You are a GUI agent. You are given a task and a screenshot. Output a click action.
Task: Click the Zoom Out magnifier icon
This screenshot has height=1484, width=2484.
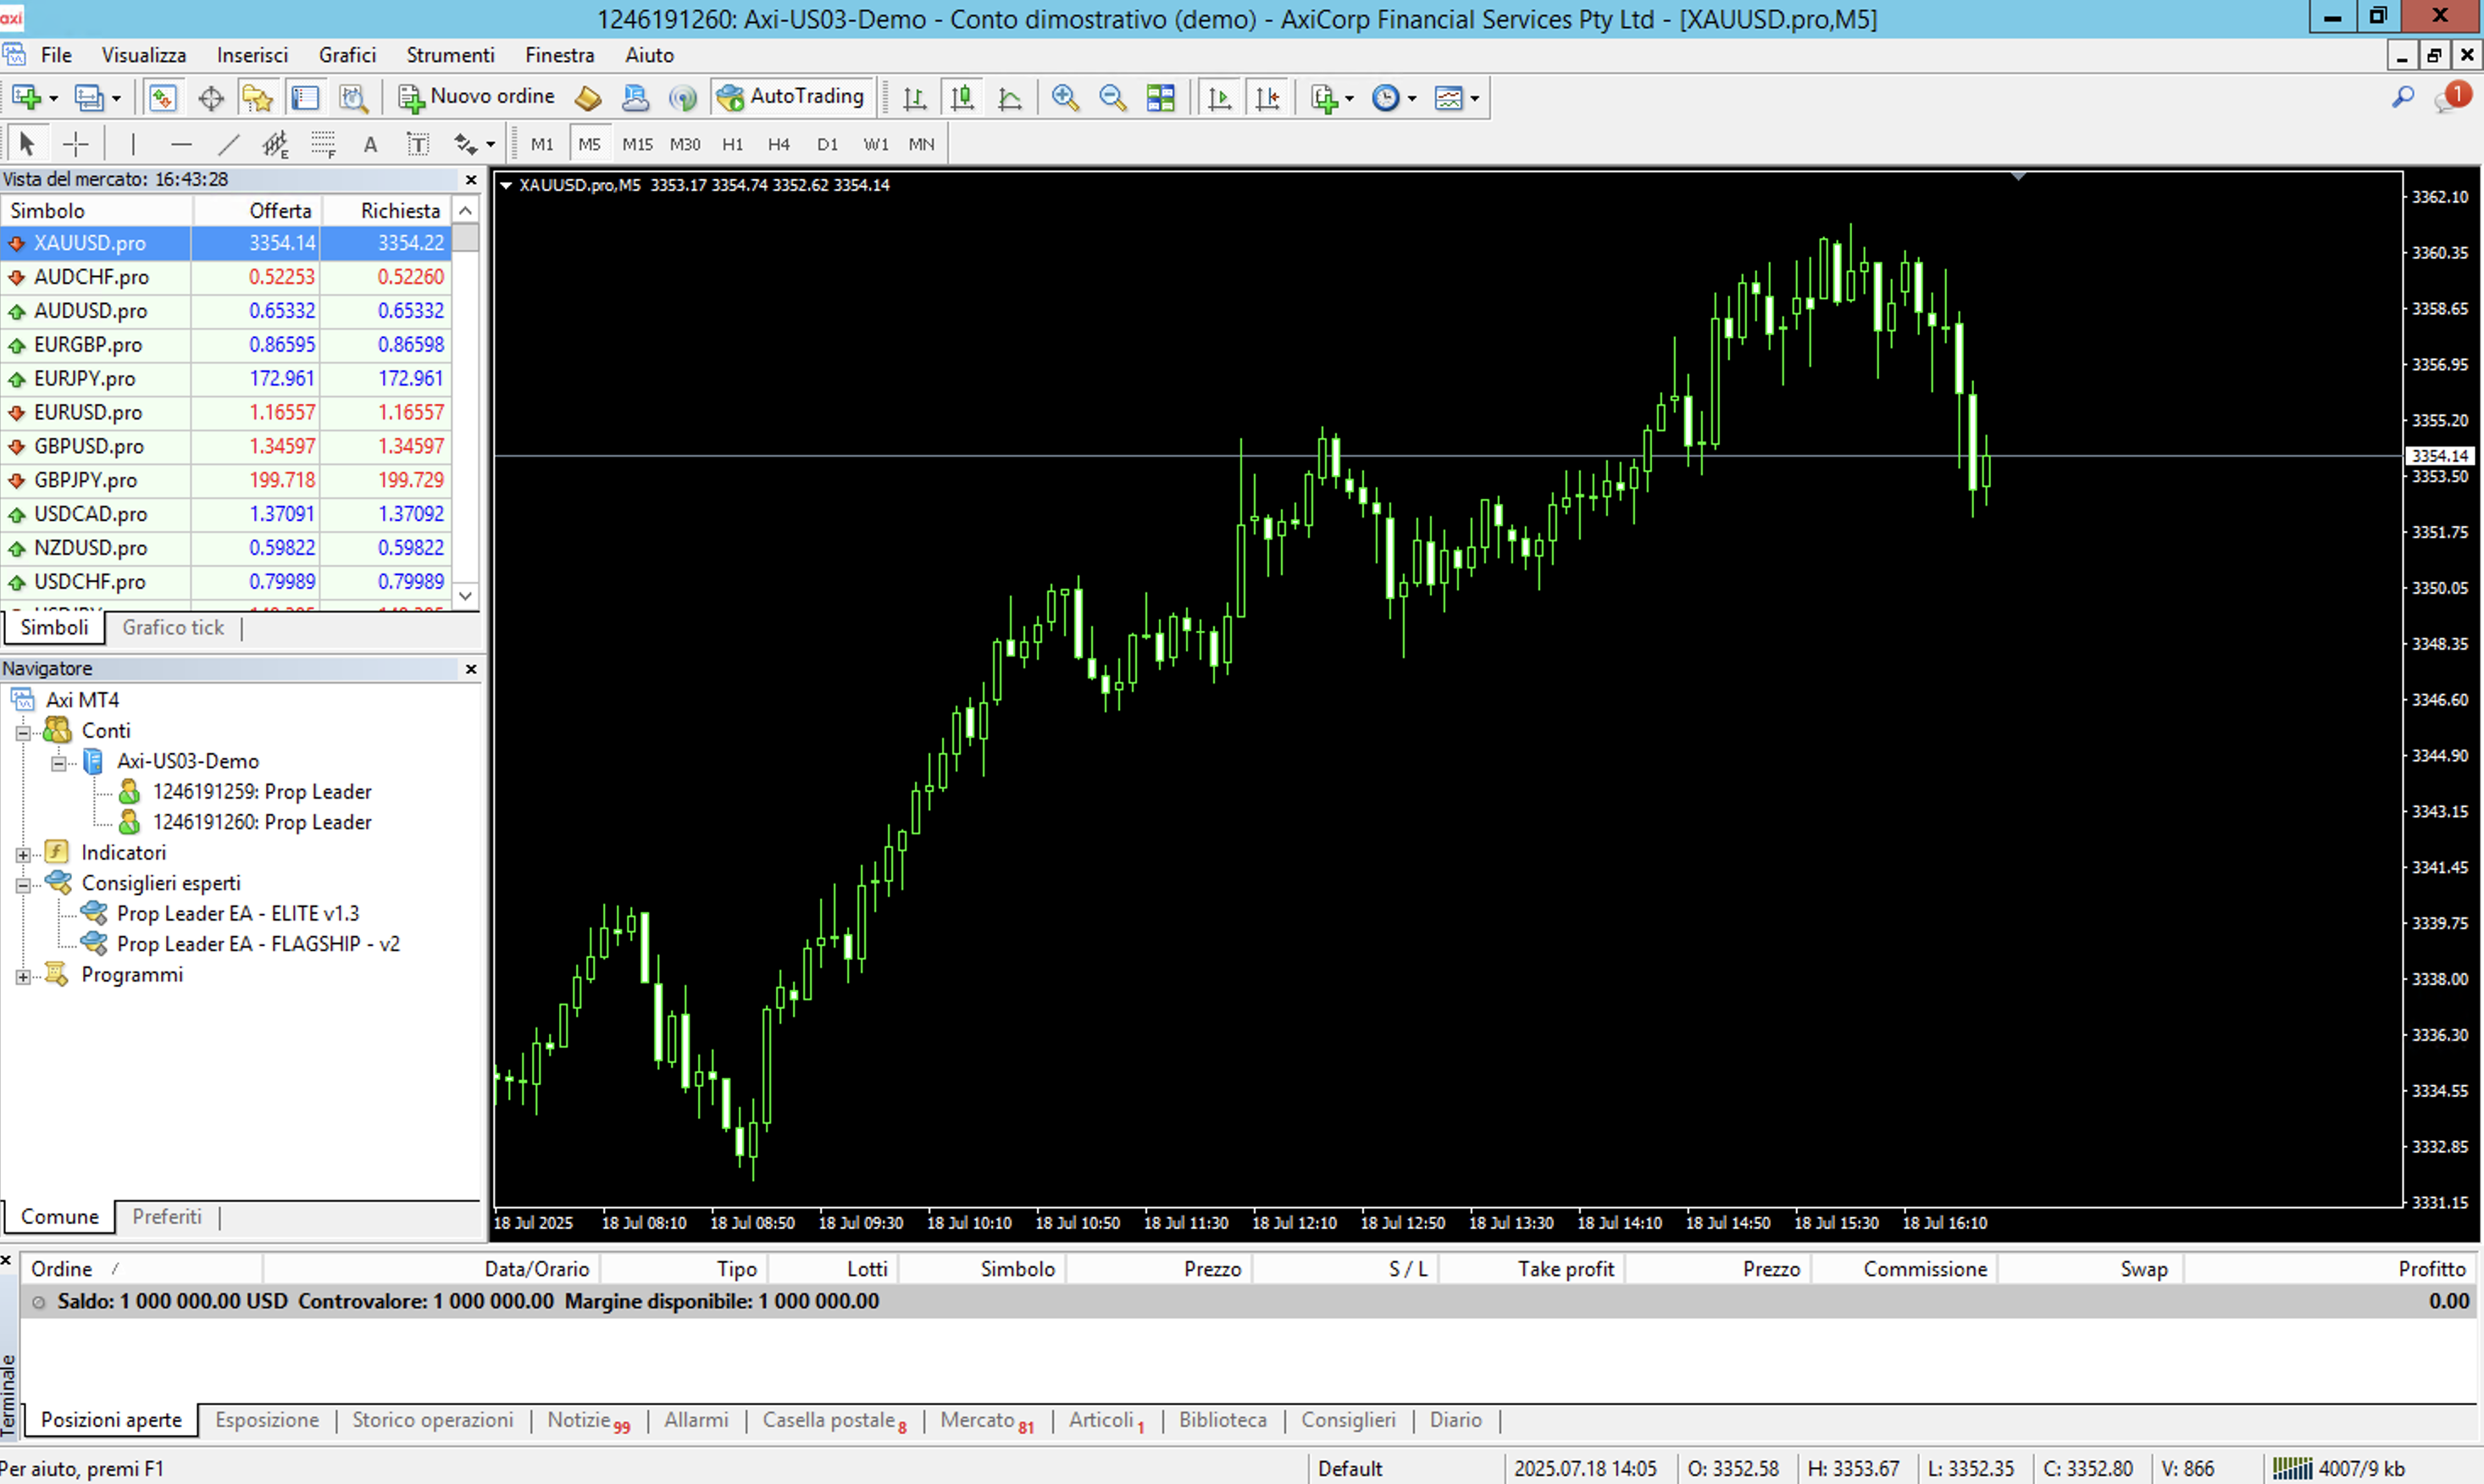coord(1112,97)
